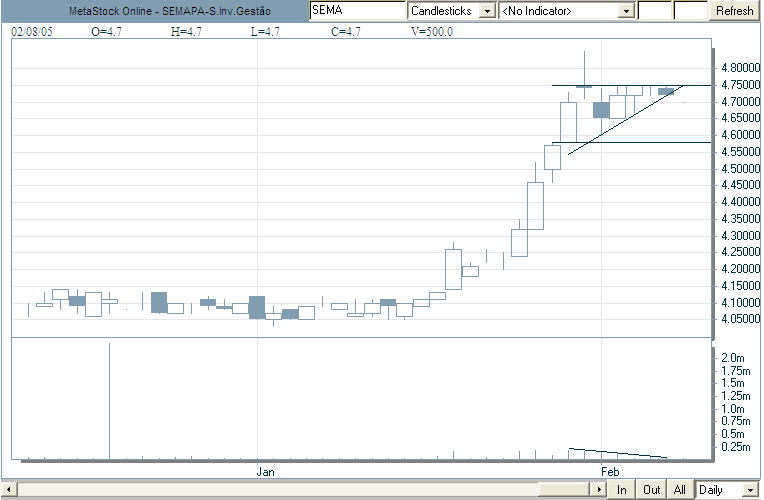Screen dimensions: 764x500
Task: Click the V=500.0 volume readout
Action: click(x=432, y=32)
